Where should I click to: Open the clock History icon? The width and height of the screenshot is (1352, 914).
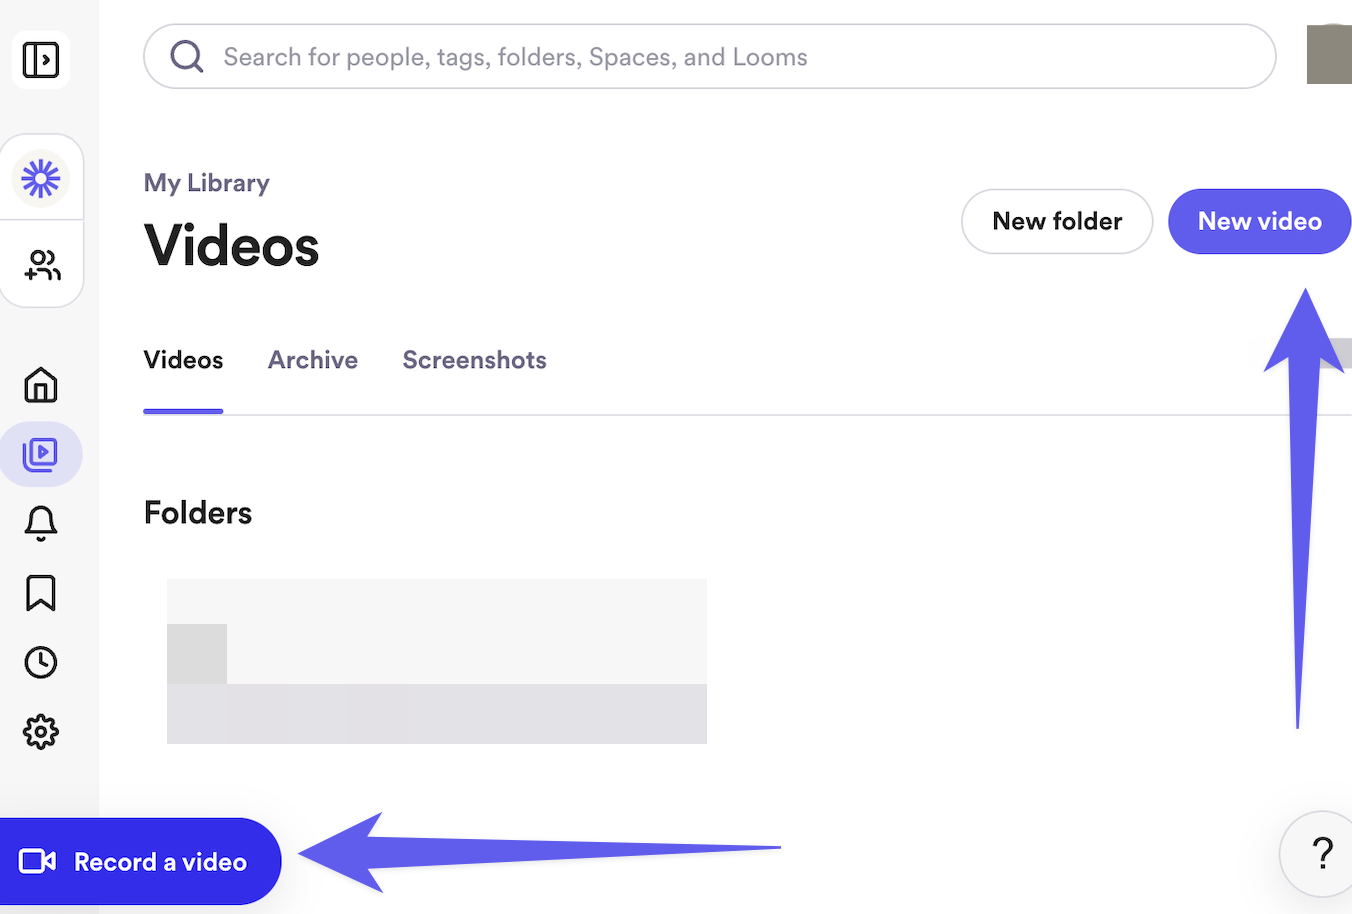point(41,662)
